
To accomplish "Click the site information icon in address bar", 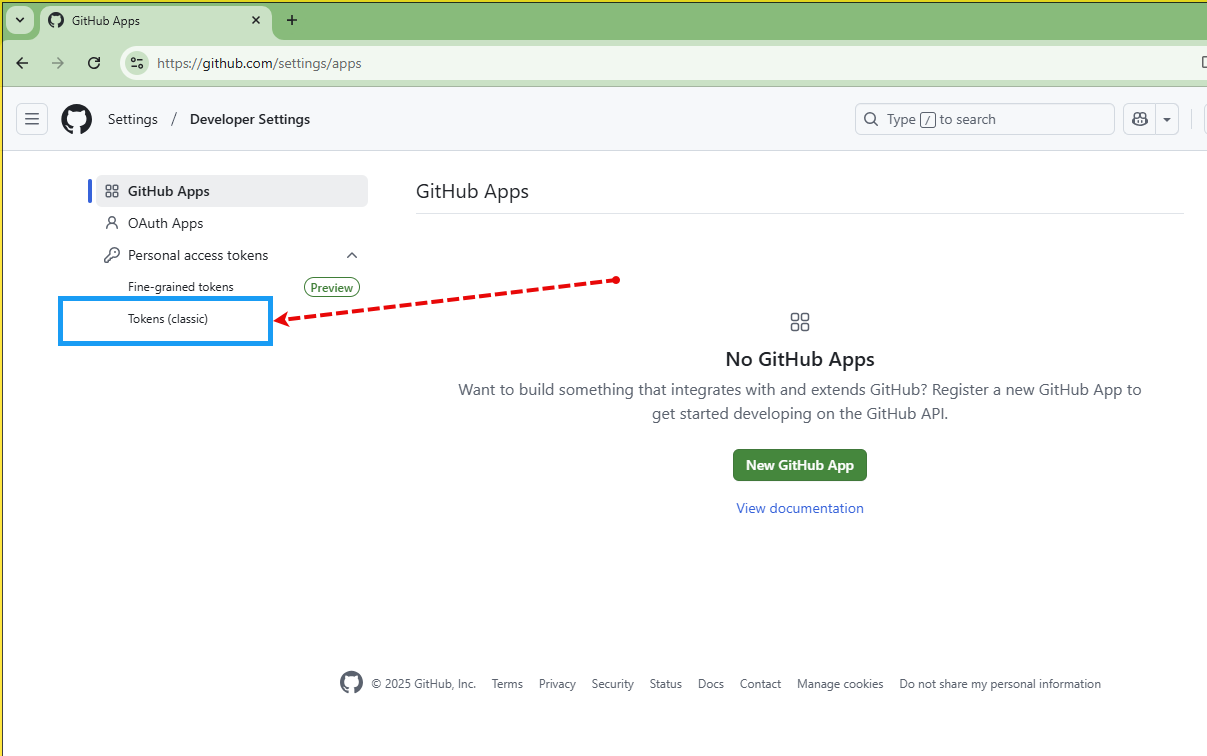I will point(137,63).
